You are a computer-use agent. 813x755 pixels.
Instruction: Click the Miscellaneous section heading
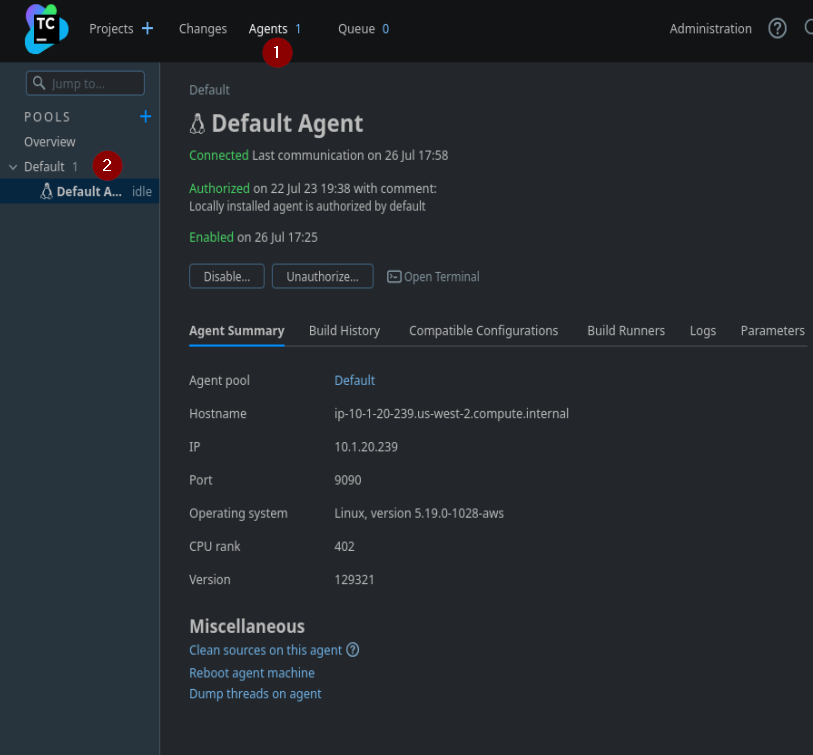coord(247,626)
